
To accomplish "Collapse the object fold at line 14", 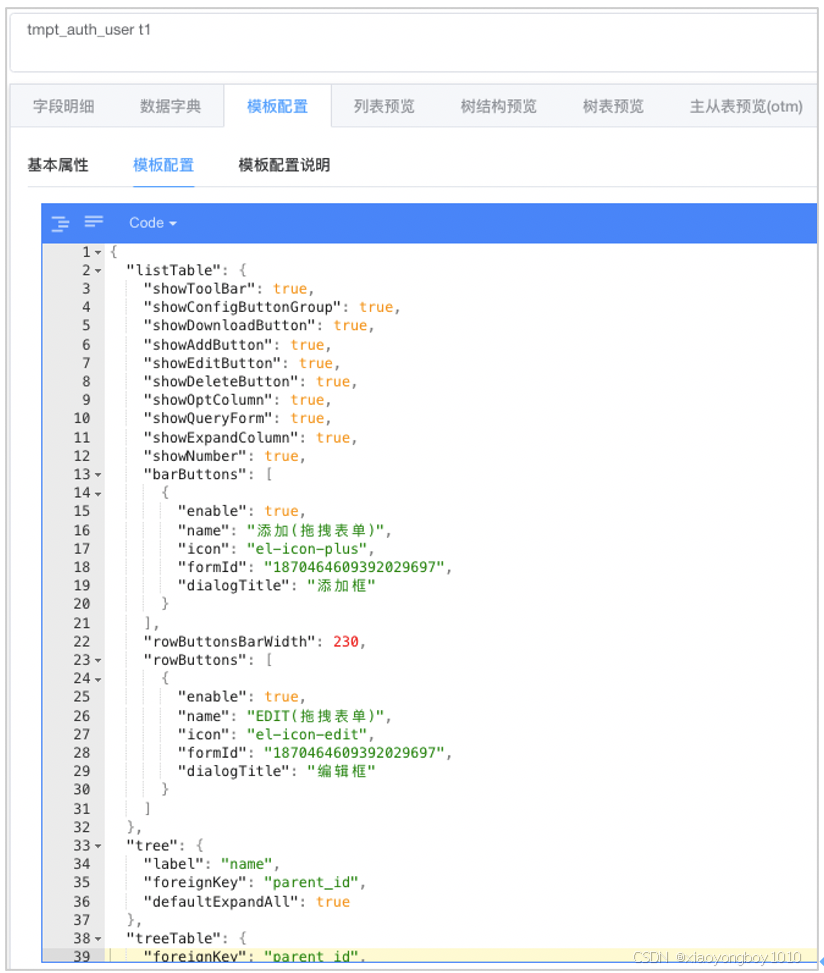I will point(98,493).
